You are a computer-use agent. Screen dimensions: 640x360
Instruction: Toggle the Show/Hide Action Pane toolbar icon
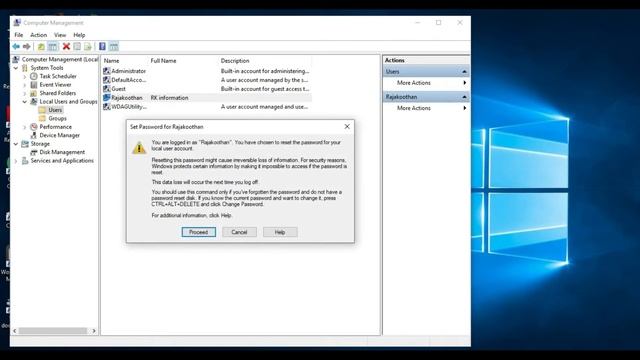(x=114, y=47)
